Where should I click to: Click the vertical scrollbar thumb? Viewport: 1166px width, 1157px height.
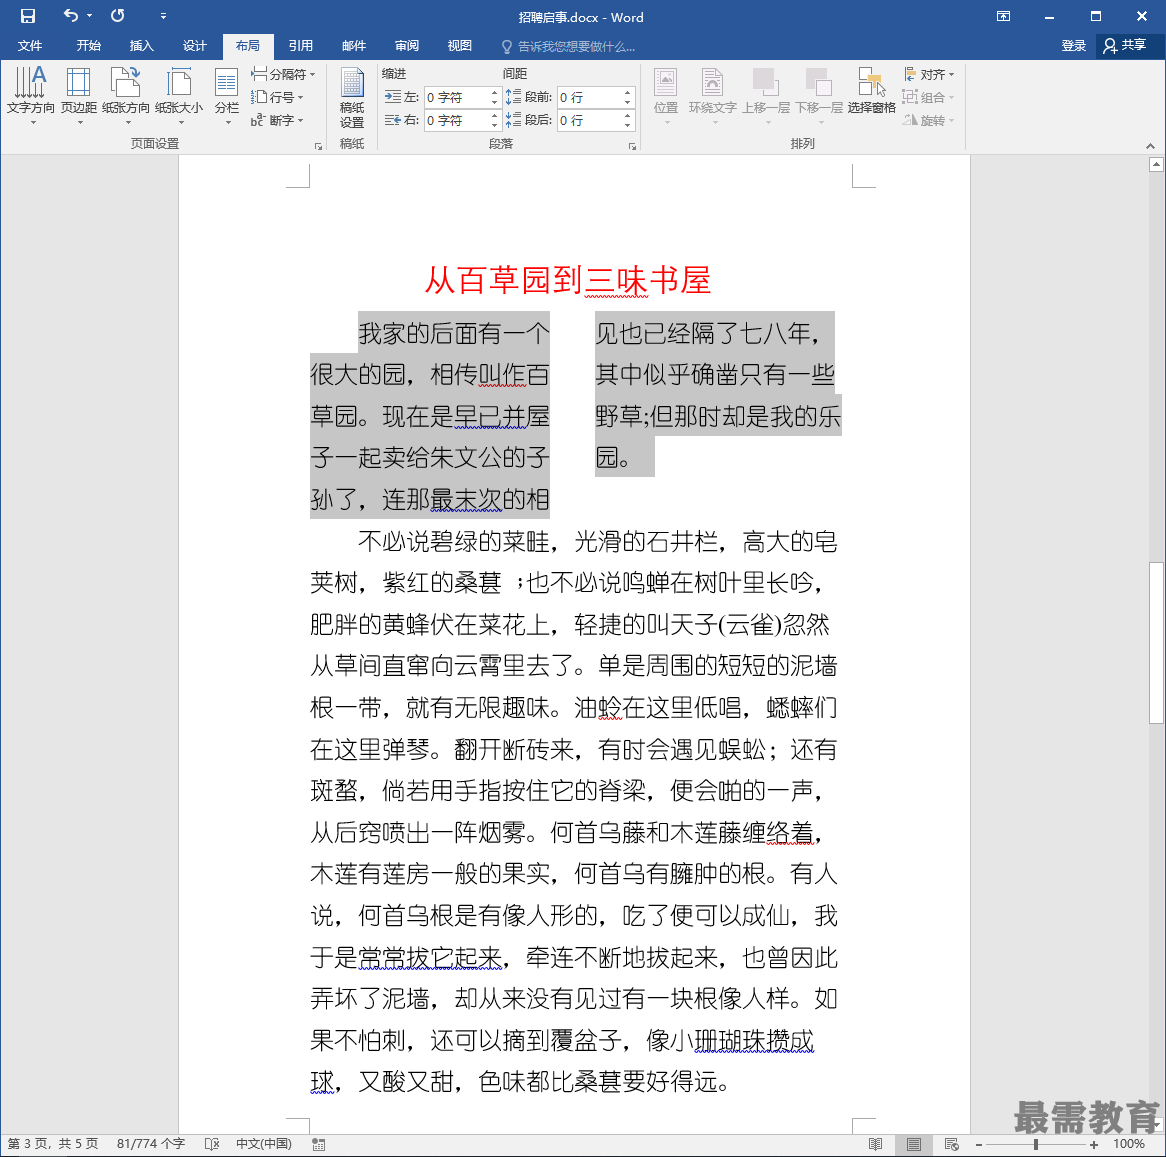(1156, 643)
